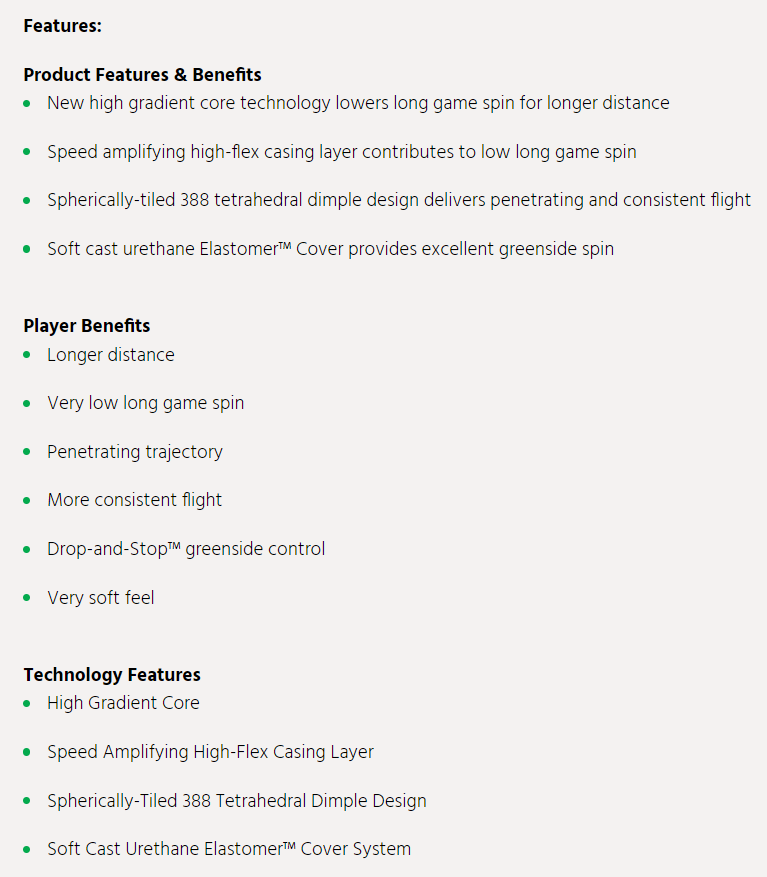Click Soft Cast Urethane Elastomer Cover System text
Screen dimensions: 767x877
[x=229, y=849]
